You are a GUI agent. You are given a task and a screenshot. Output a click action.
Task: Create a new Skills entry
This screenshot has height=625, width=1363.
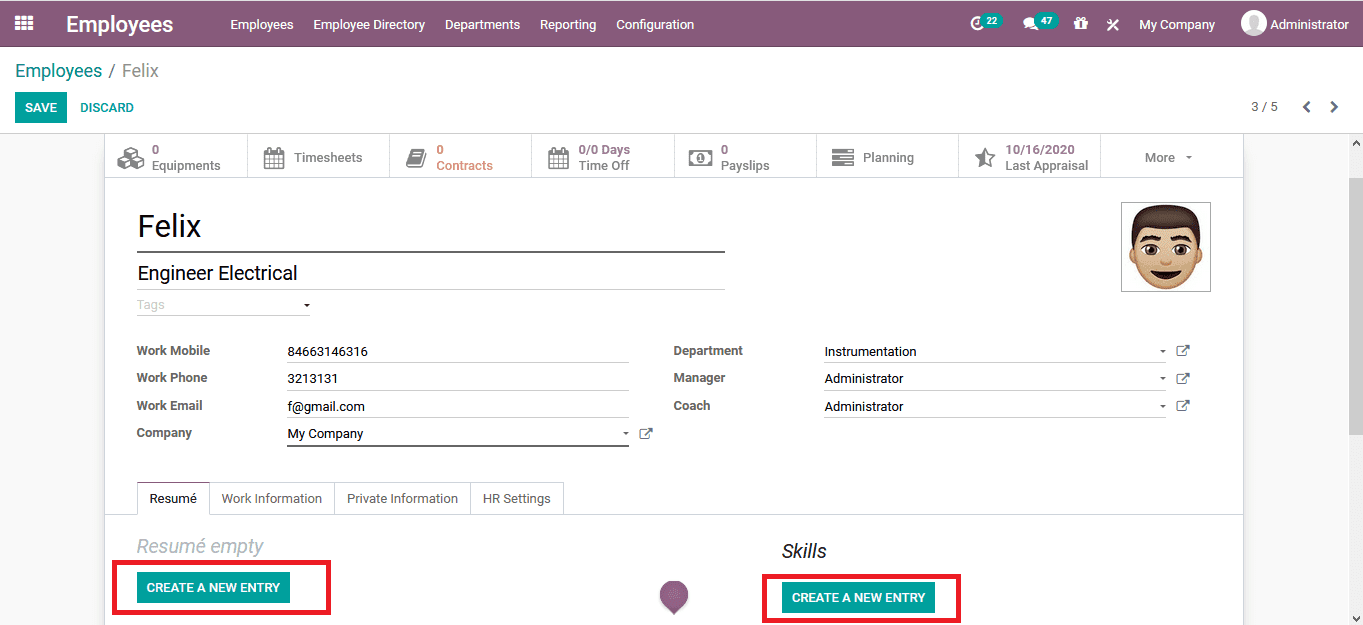coord(858,597)
